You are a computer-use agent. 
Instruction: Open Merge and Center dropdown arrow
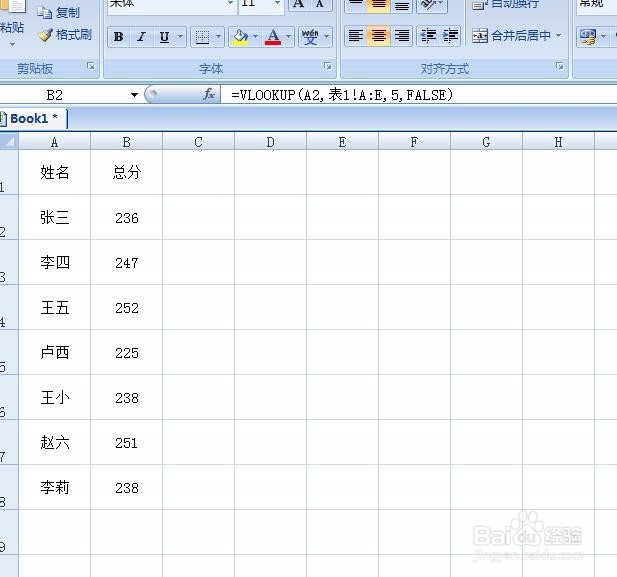point(559,36)
